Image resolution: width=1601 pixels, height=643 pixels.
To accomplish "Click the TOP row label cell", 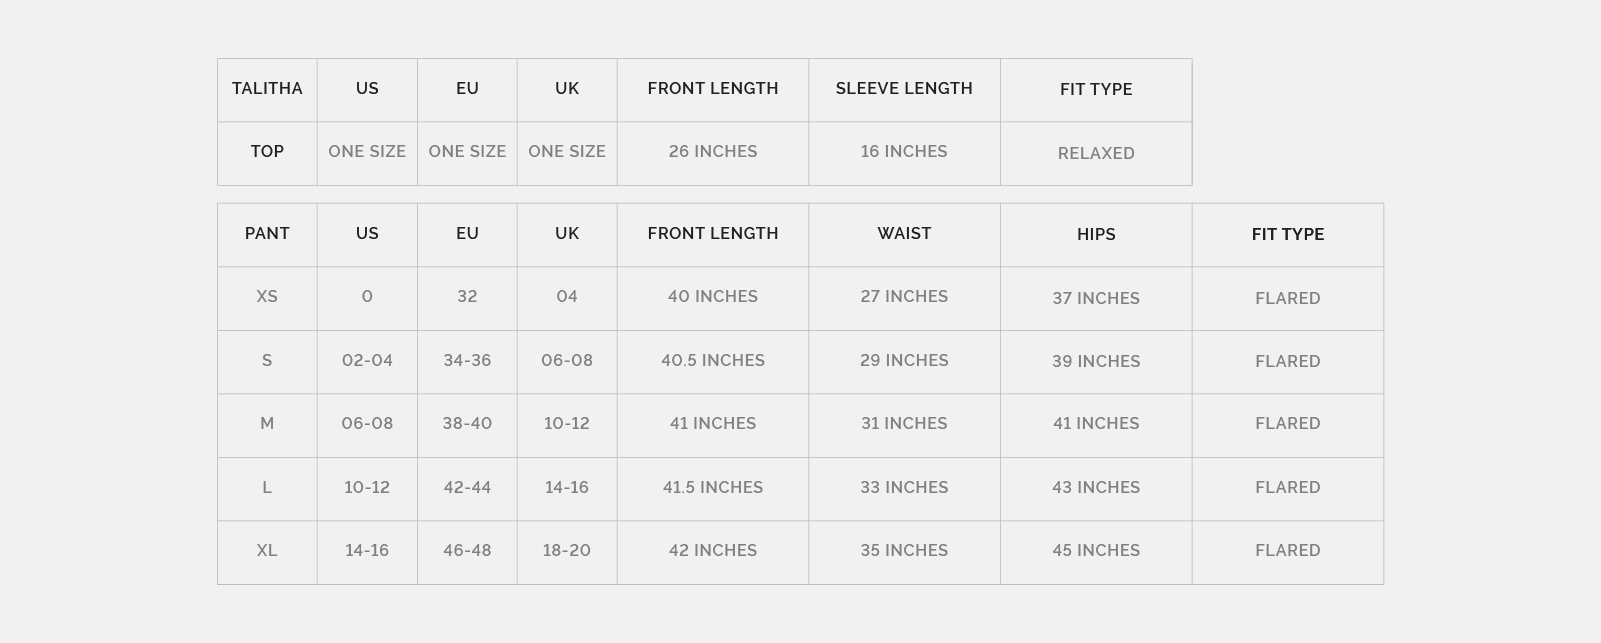I will 267,152.
